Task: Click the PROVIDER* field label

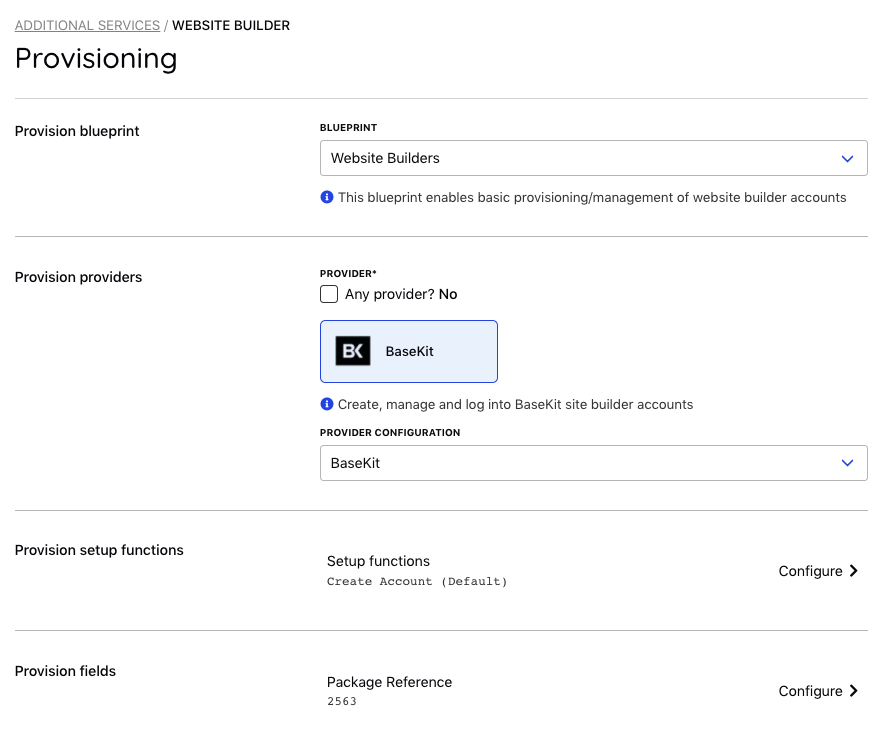Action: click(349, 274)
